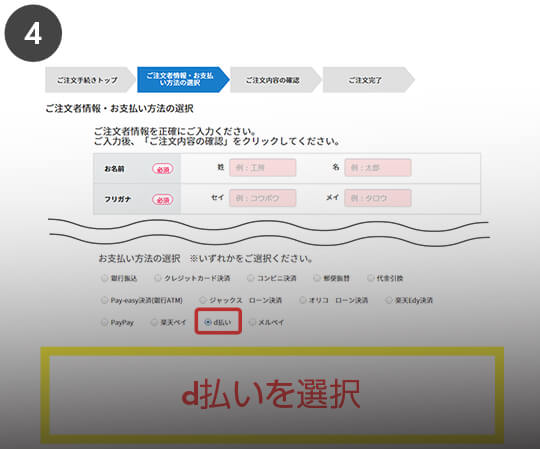
Task: Click the ご注文完了 step tab
Action: [x=368, y=80]
